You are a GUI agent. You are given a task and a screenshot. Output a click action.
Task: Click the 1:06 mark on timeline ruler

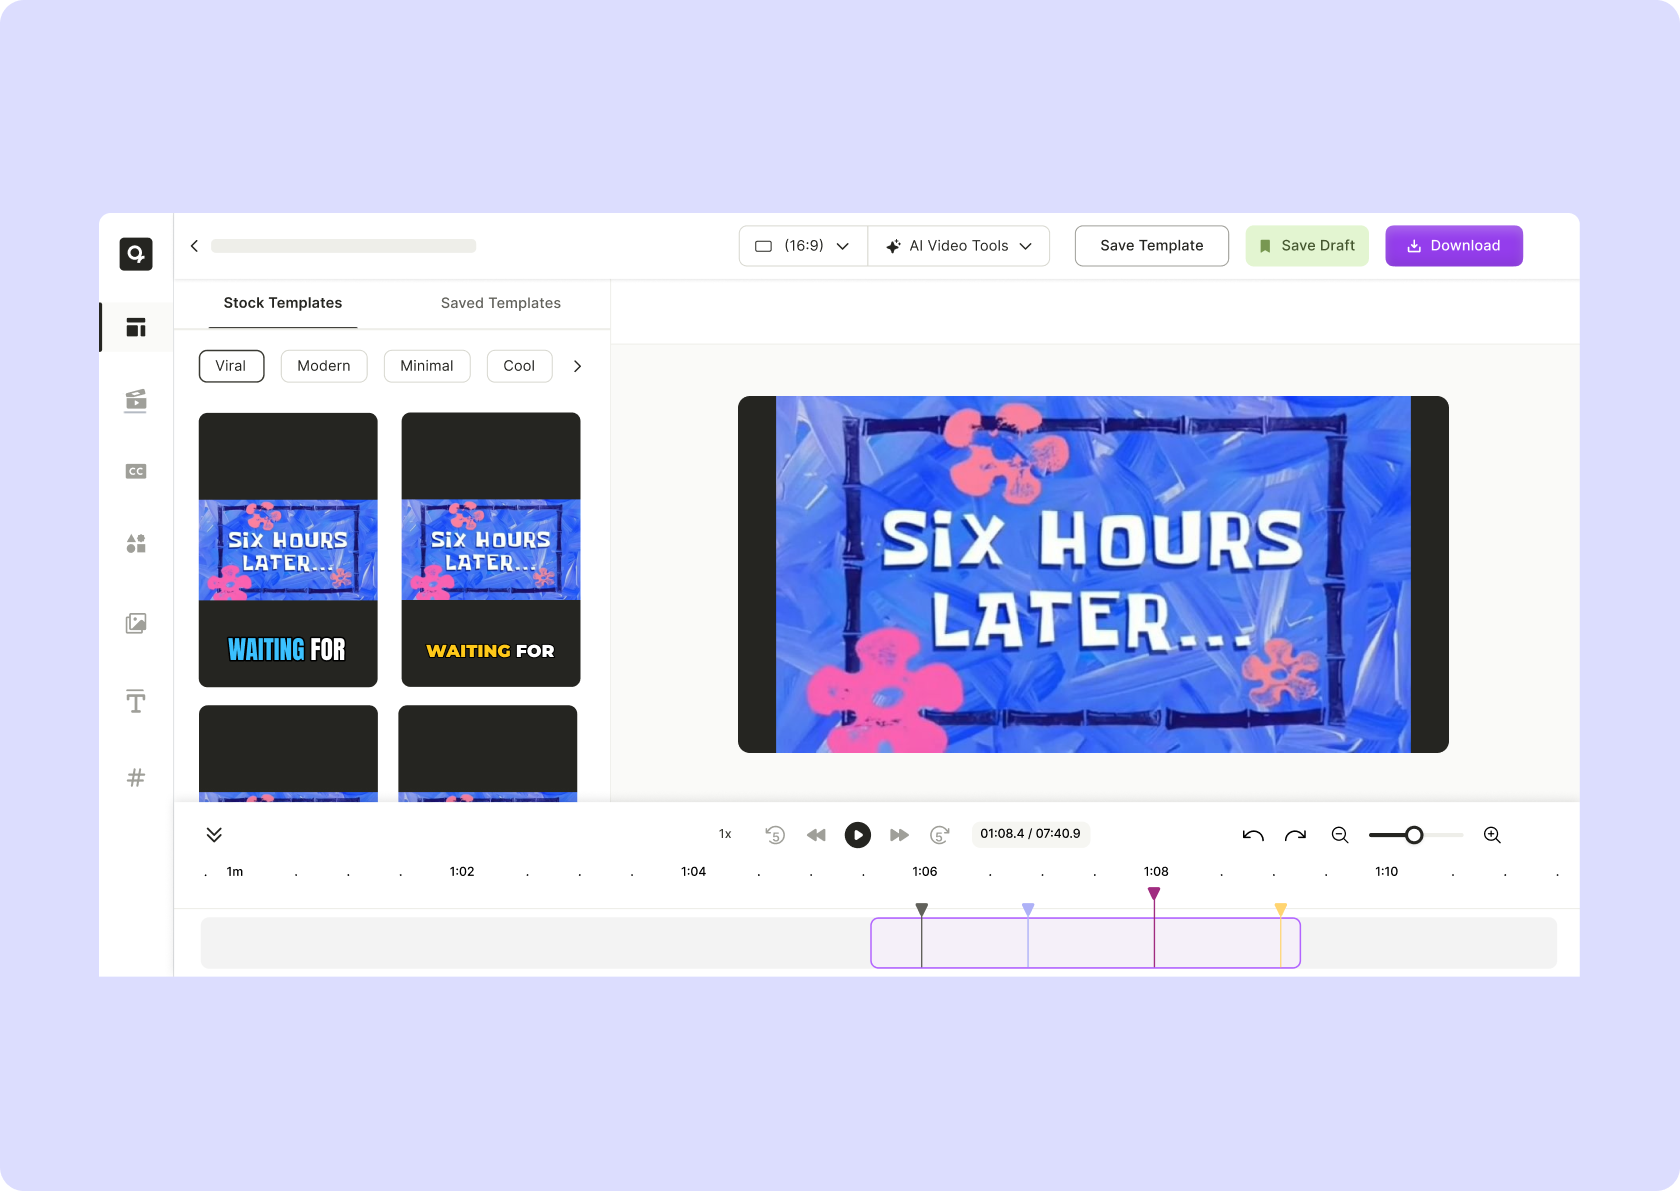[x=925, y=872]
